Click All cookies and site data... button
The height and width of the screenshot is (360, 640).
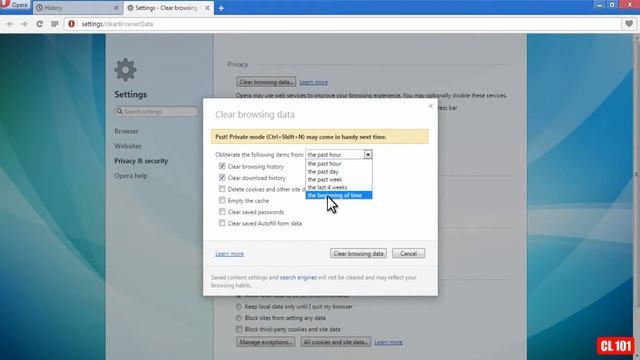coord(336,342)
